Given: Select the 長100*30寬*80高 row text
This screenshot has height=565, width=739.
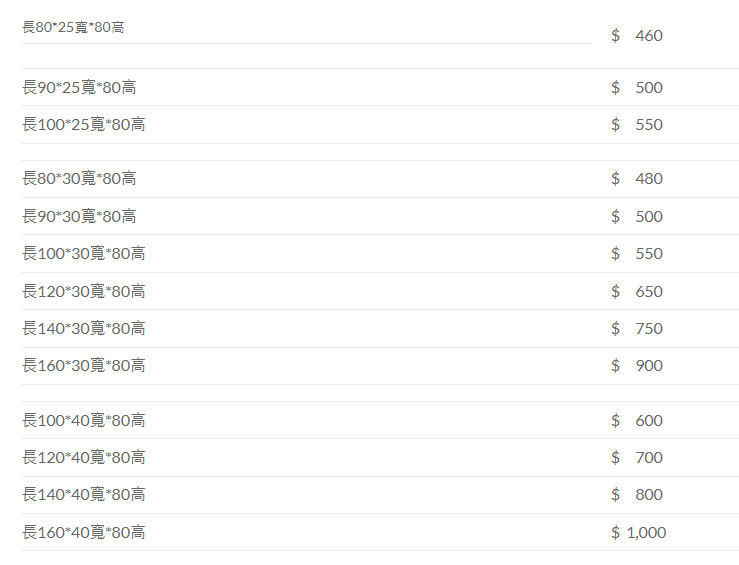Looking at the screenshot, I should coord(83,254).
